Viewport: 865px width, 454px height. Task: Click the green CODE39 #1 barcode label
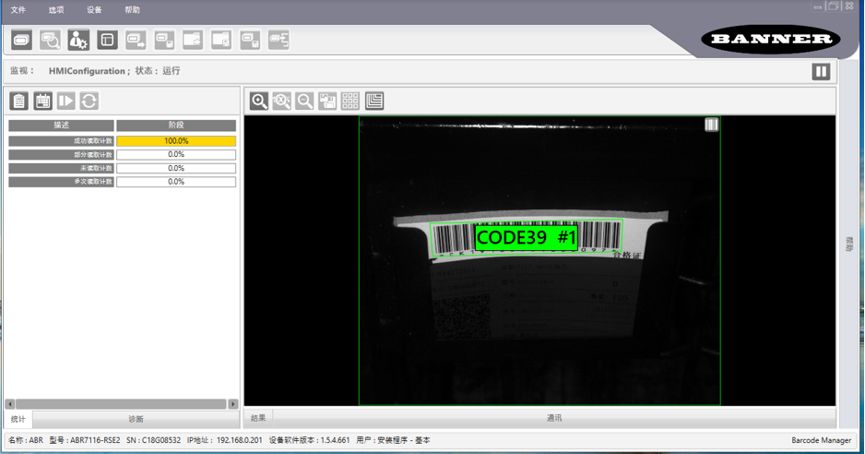point(526,238)
